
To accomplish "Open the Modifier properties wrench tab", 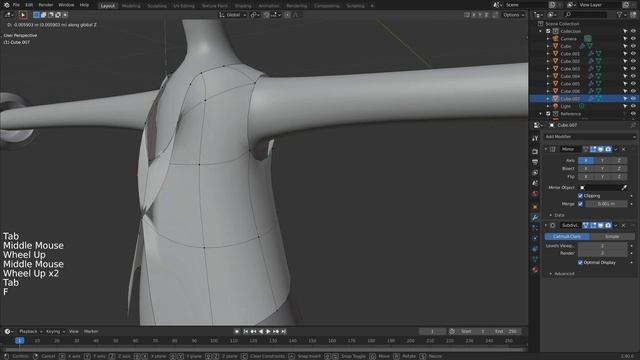I will tap(535, 218).
